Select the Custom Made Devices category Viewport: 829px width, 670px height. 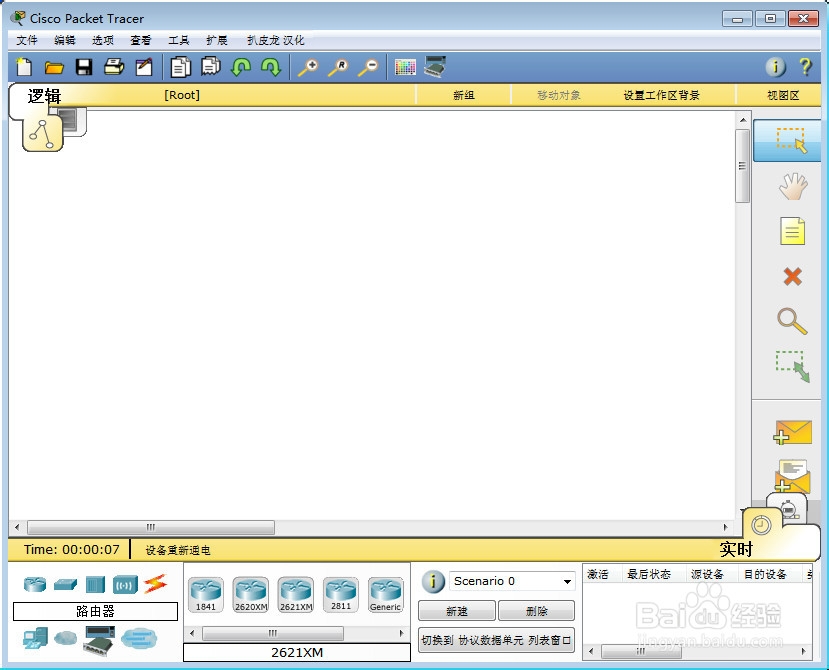coord(99,640)
